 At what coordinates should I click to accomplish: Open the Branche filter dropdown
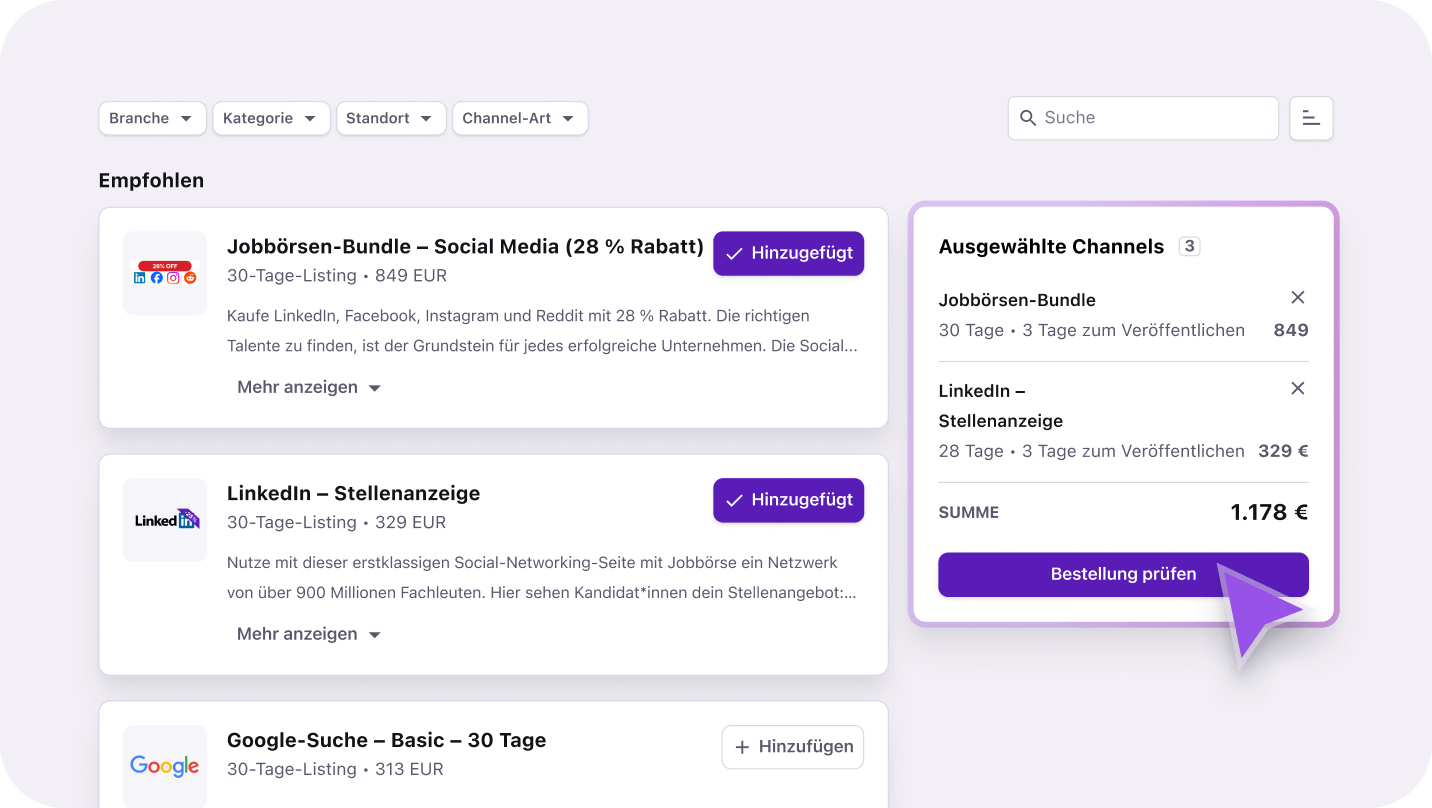[152, 118]
